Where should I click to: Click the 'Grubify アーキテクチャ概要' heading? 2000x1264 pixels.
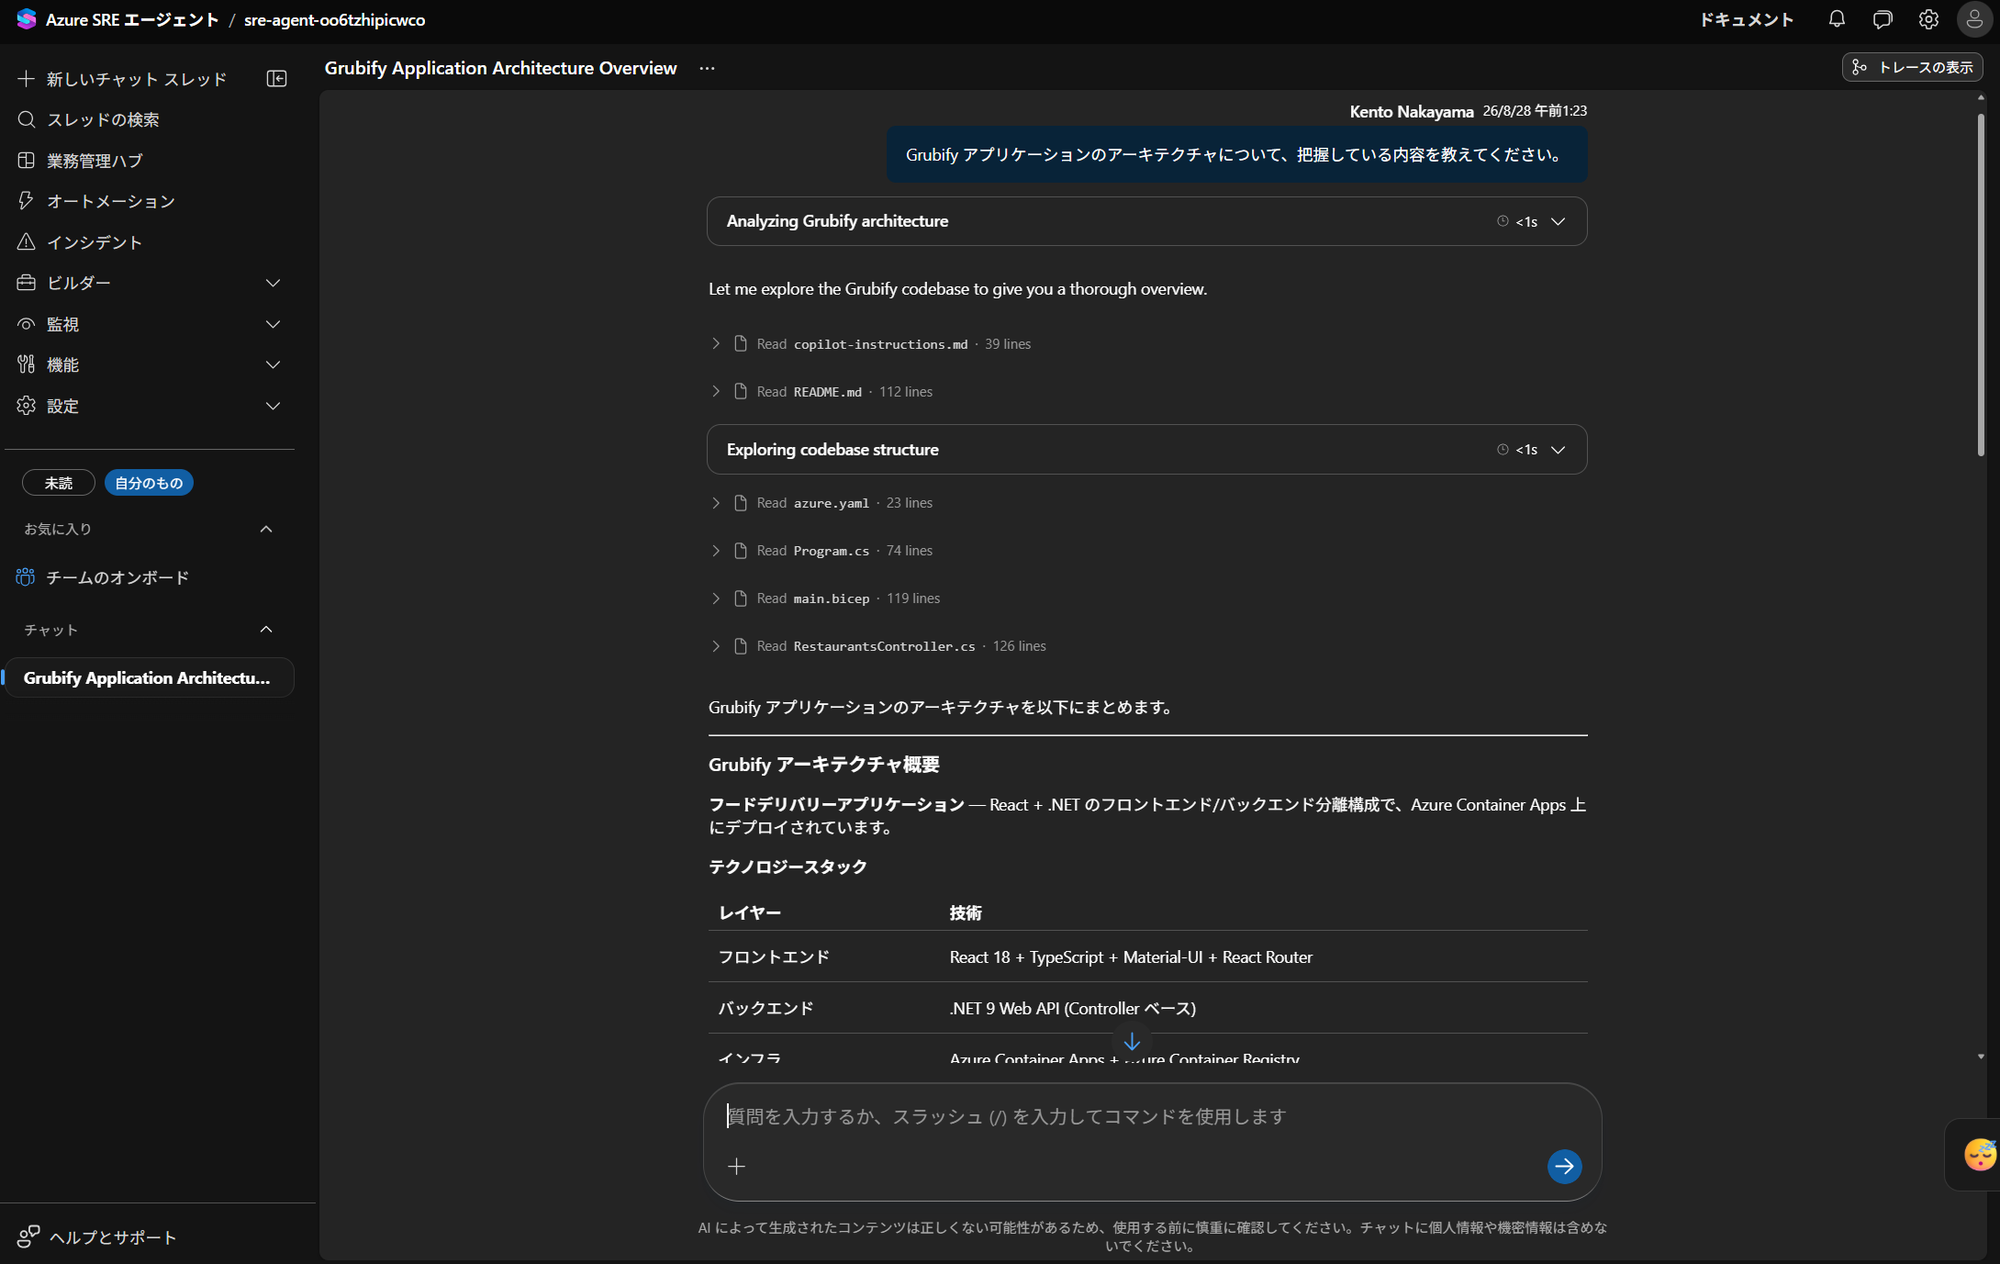pyautogui.click(x=824, y=764)
